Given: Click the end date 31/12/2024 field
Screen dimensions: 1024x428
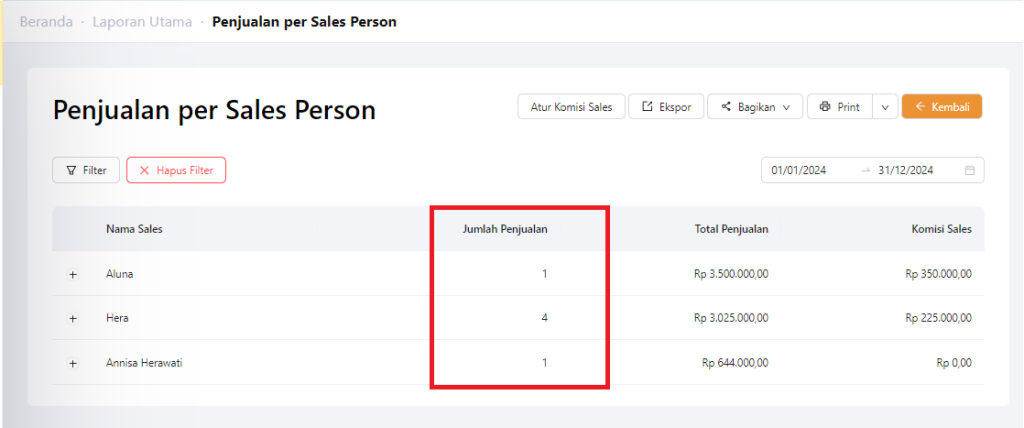Looking at the screenshot, I should 905,170.
